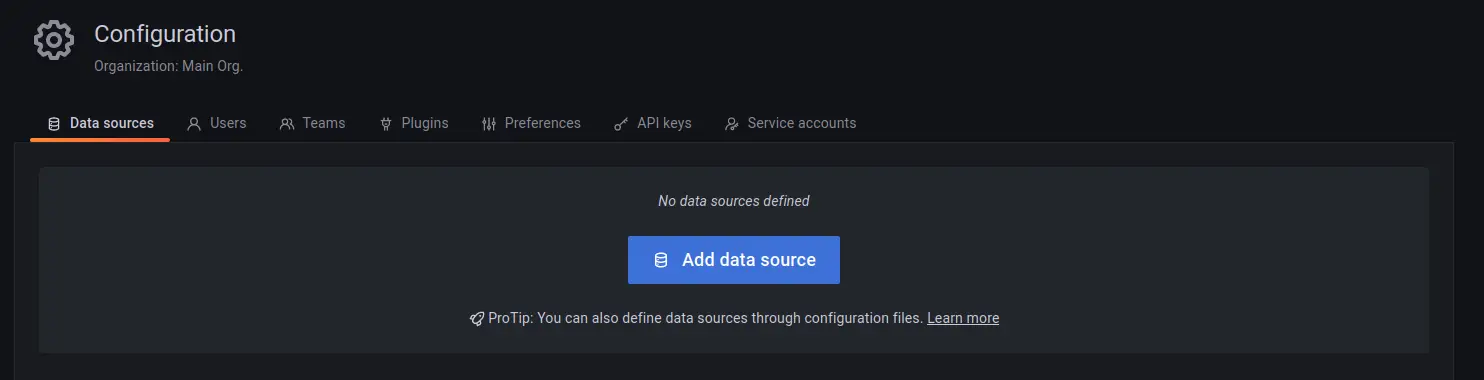Click the group icon beside Teams
The height and width of the screenshot is (380, 1484).
tap(287, 124)
